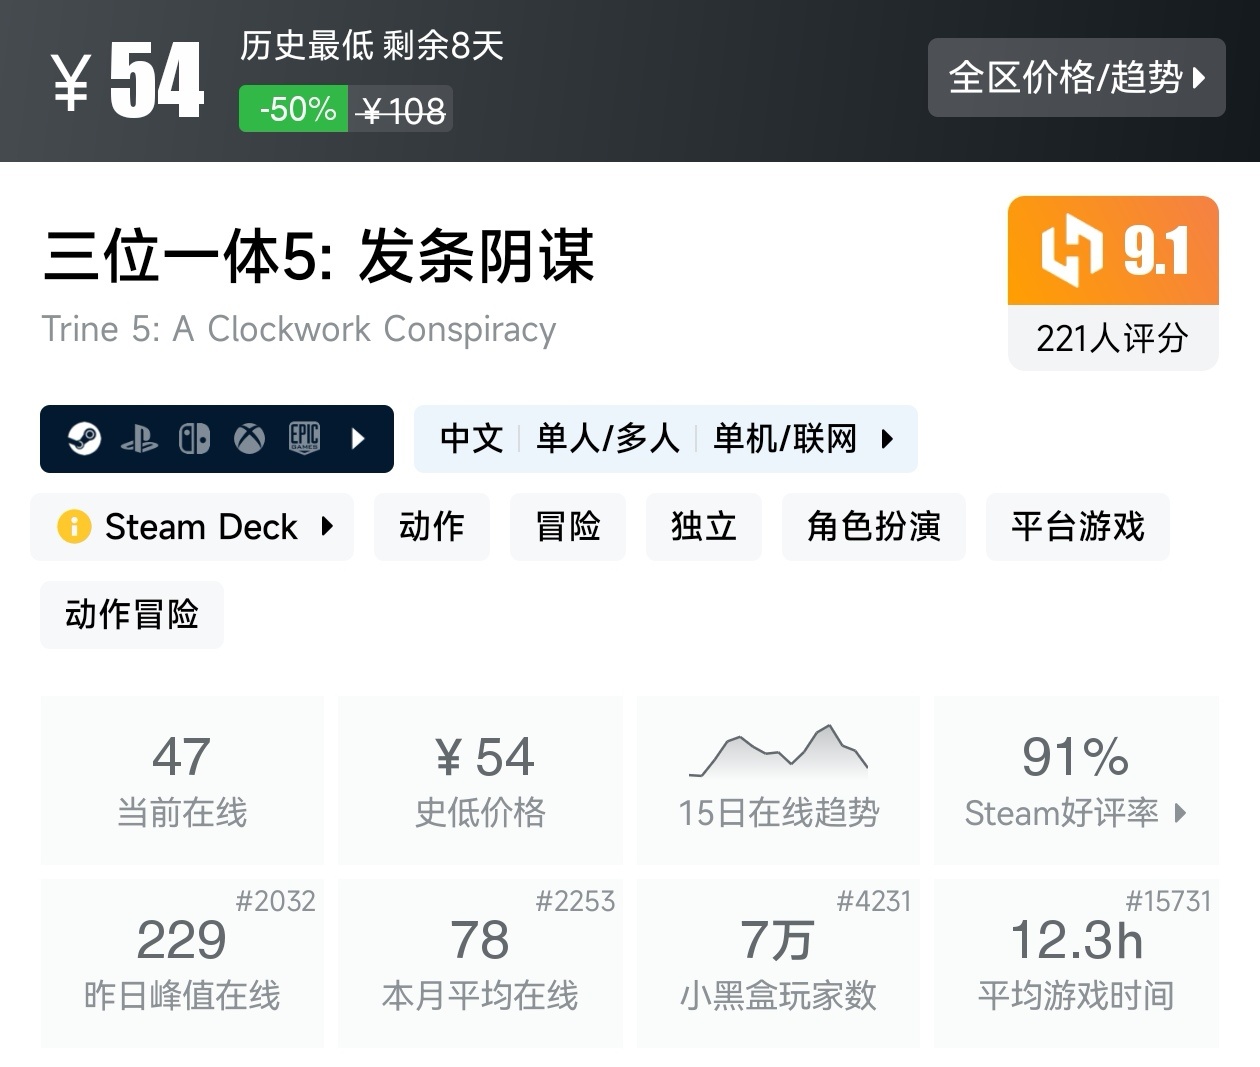Open the 15日在线趋势 trend chart
The width and height of the screenshot is (1260, 1067).
778,780
